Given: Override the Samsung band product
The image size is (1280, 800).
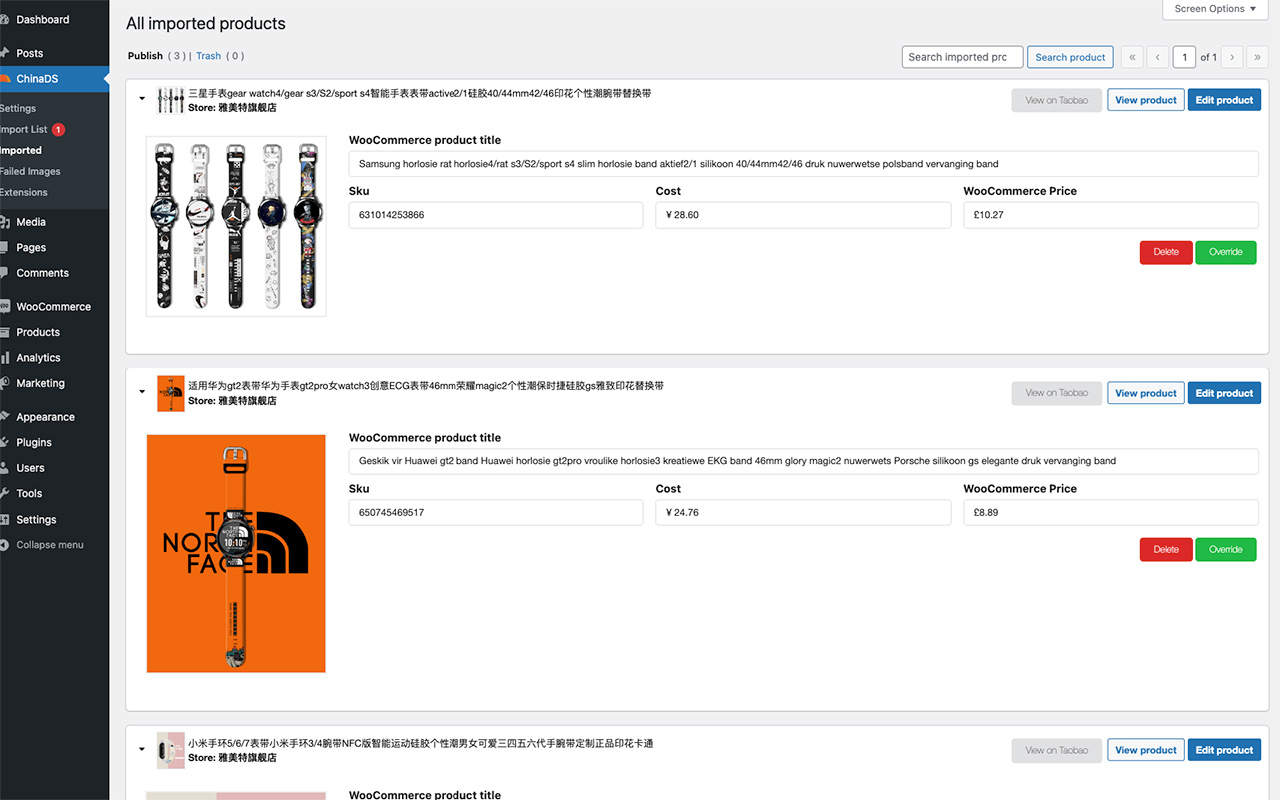Looking at the screenshot, I should tap(1225, 252).
